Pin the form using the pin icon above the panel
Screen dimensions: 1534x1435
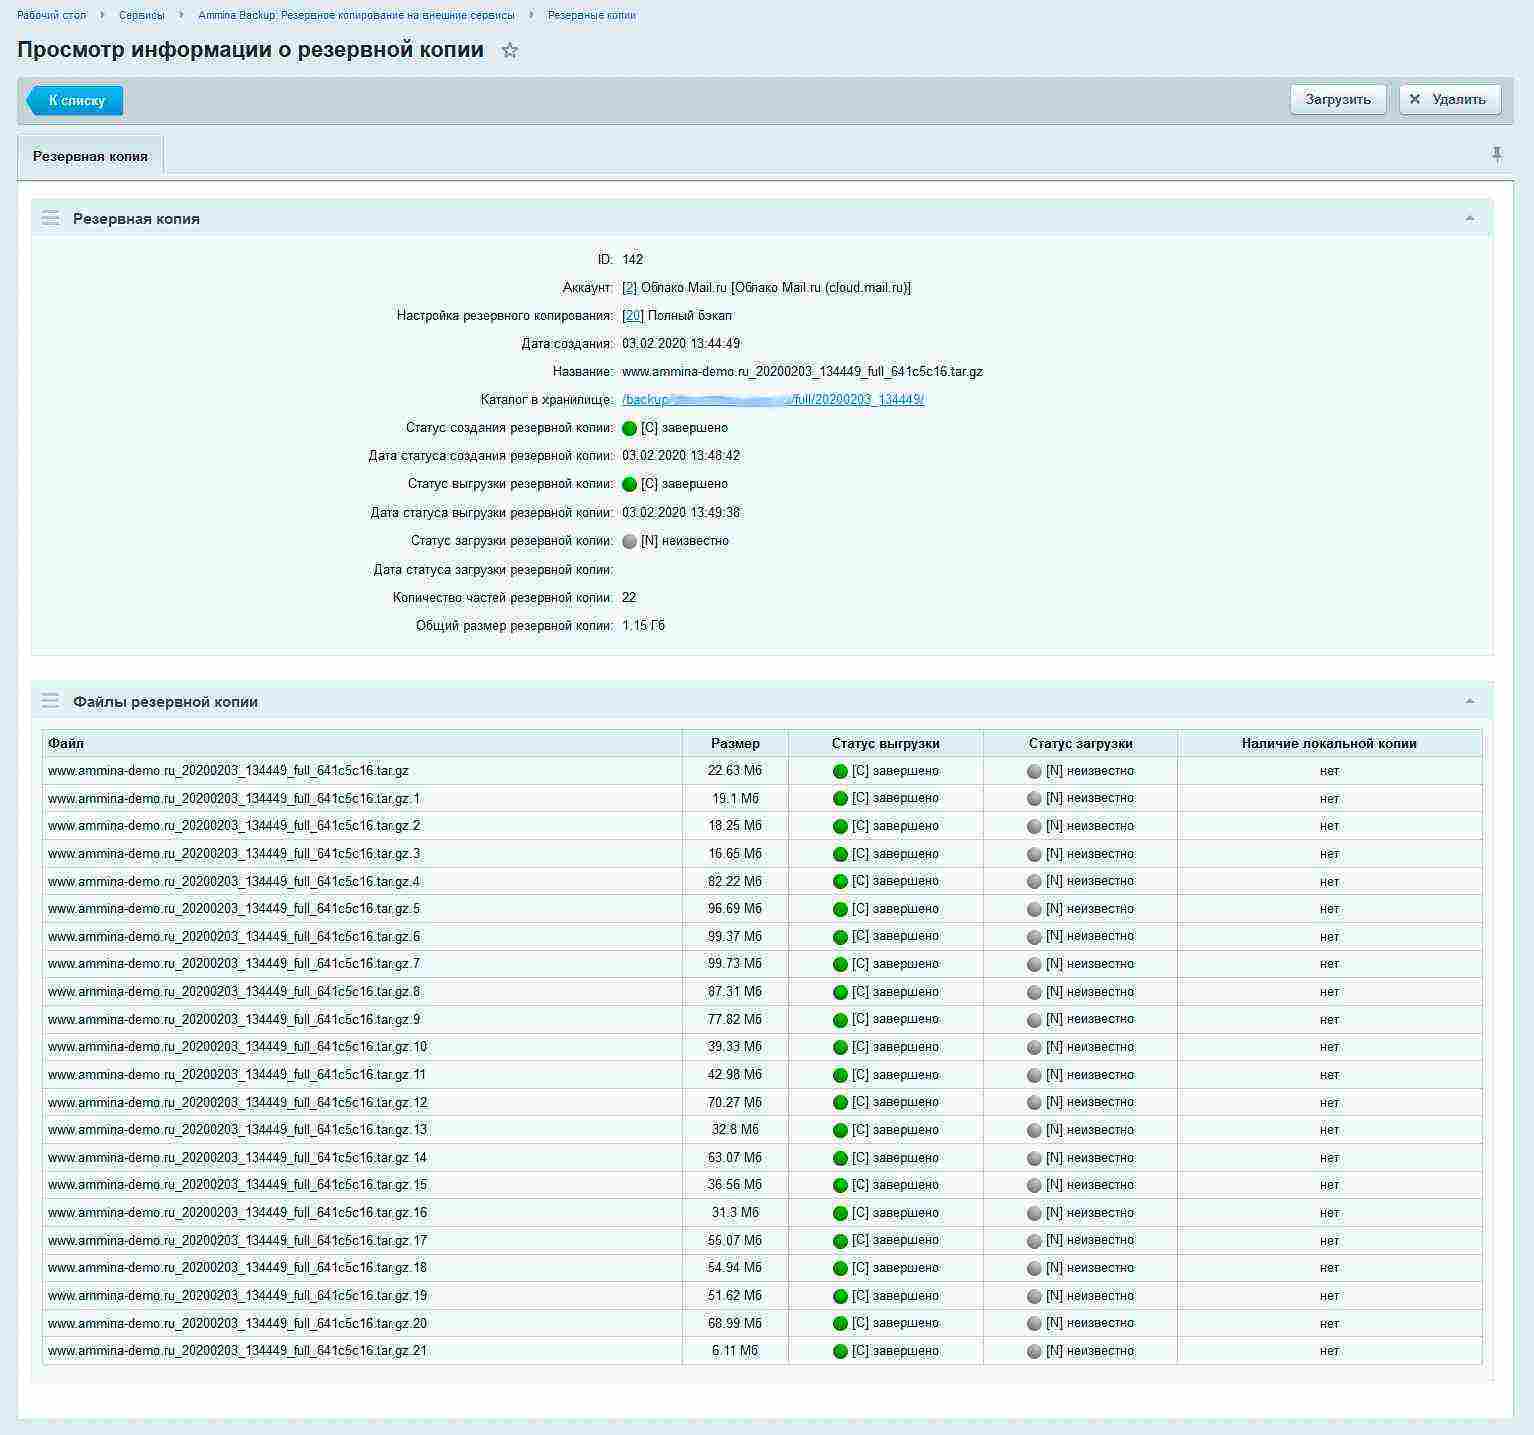(1496, 154)
